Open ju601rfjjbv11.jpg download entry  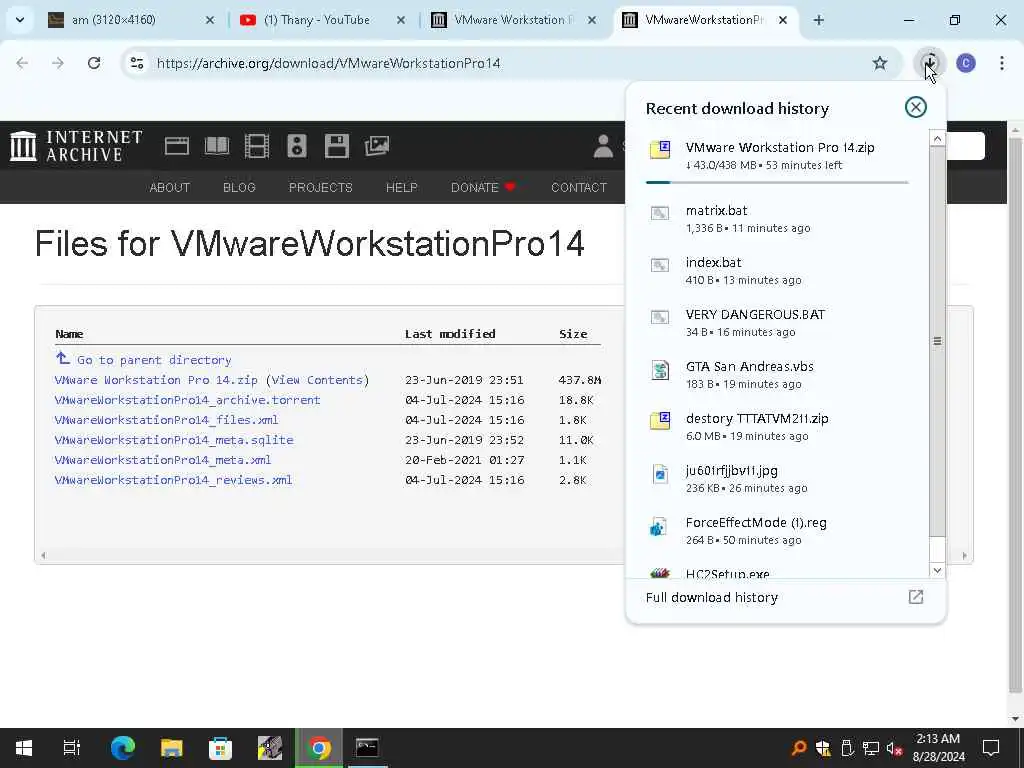point(777,479)
